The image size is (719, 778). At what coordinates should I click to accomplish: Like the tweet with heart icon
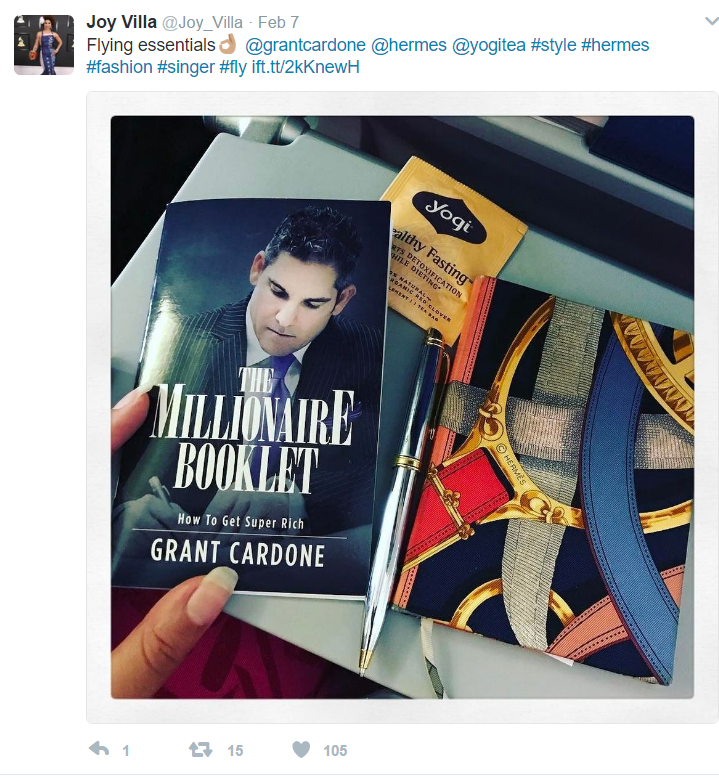301,749
